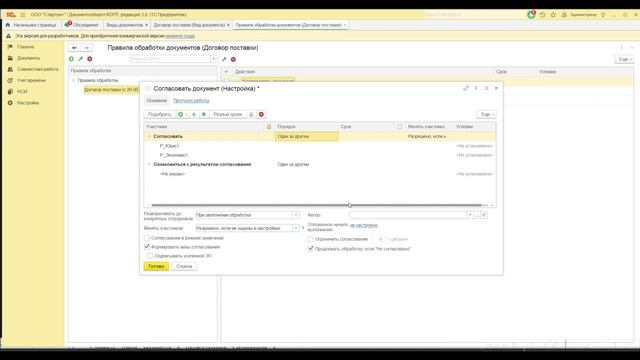Click the Разные сроки button
This screenshot has height=360, width=640.
click(x=228, y=115)
